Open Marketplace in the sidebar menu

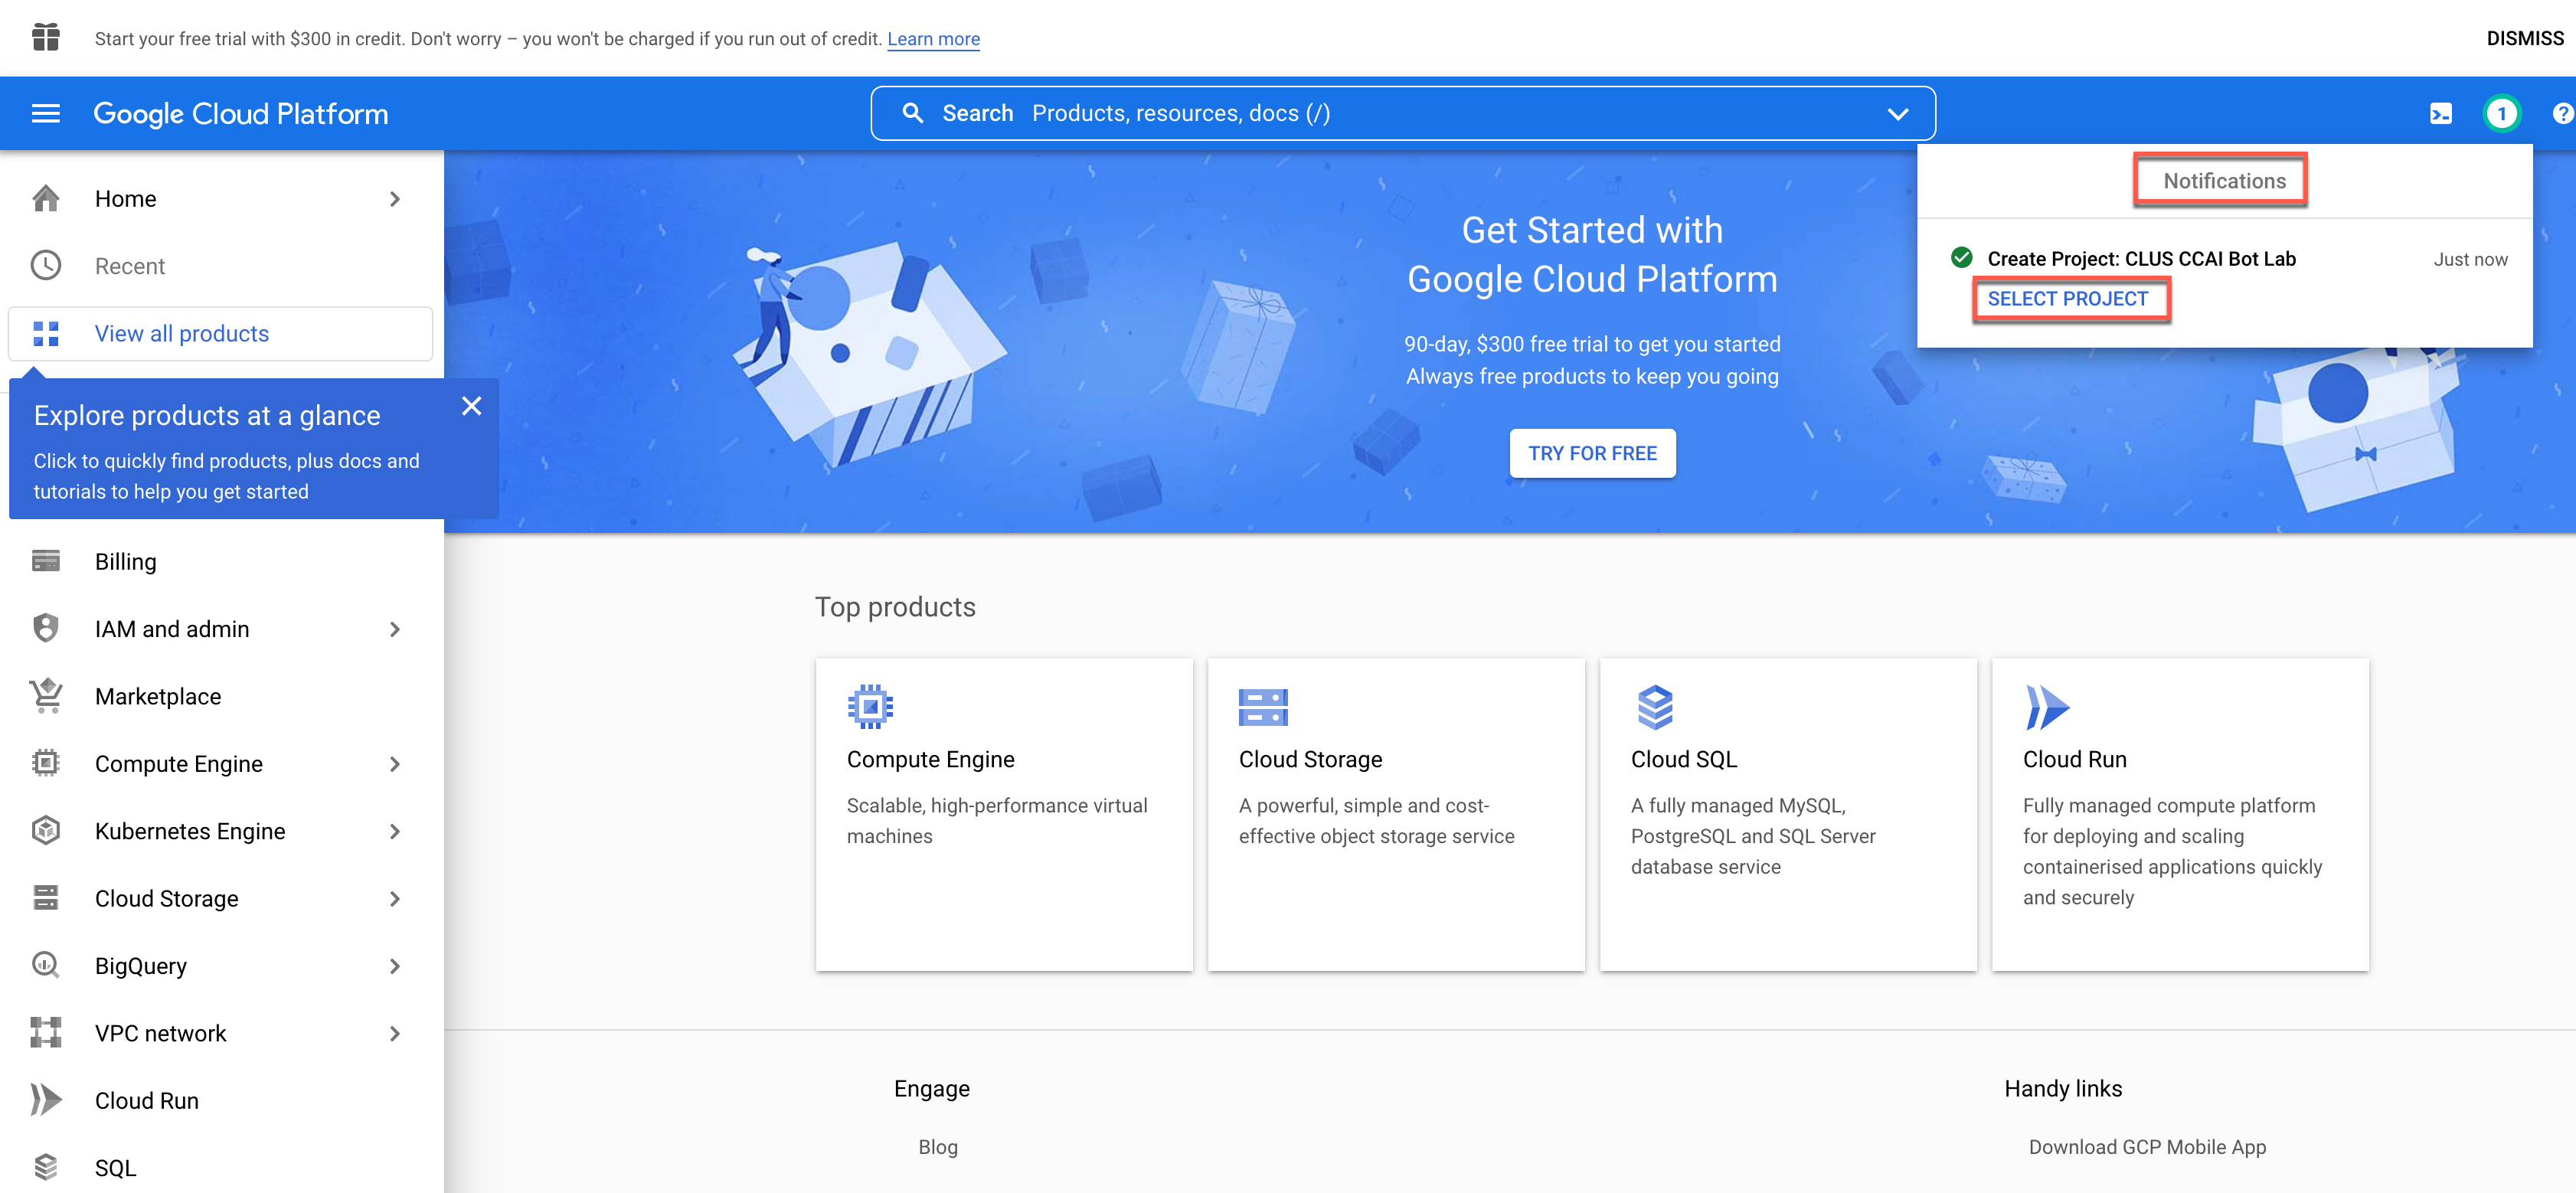tap(222, 696)
